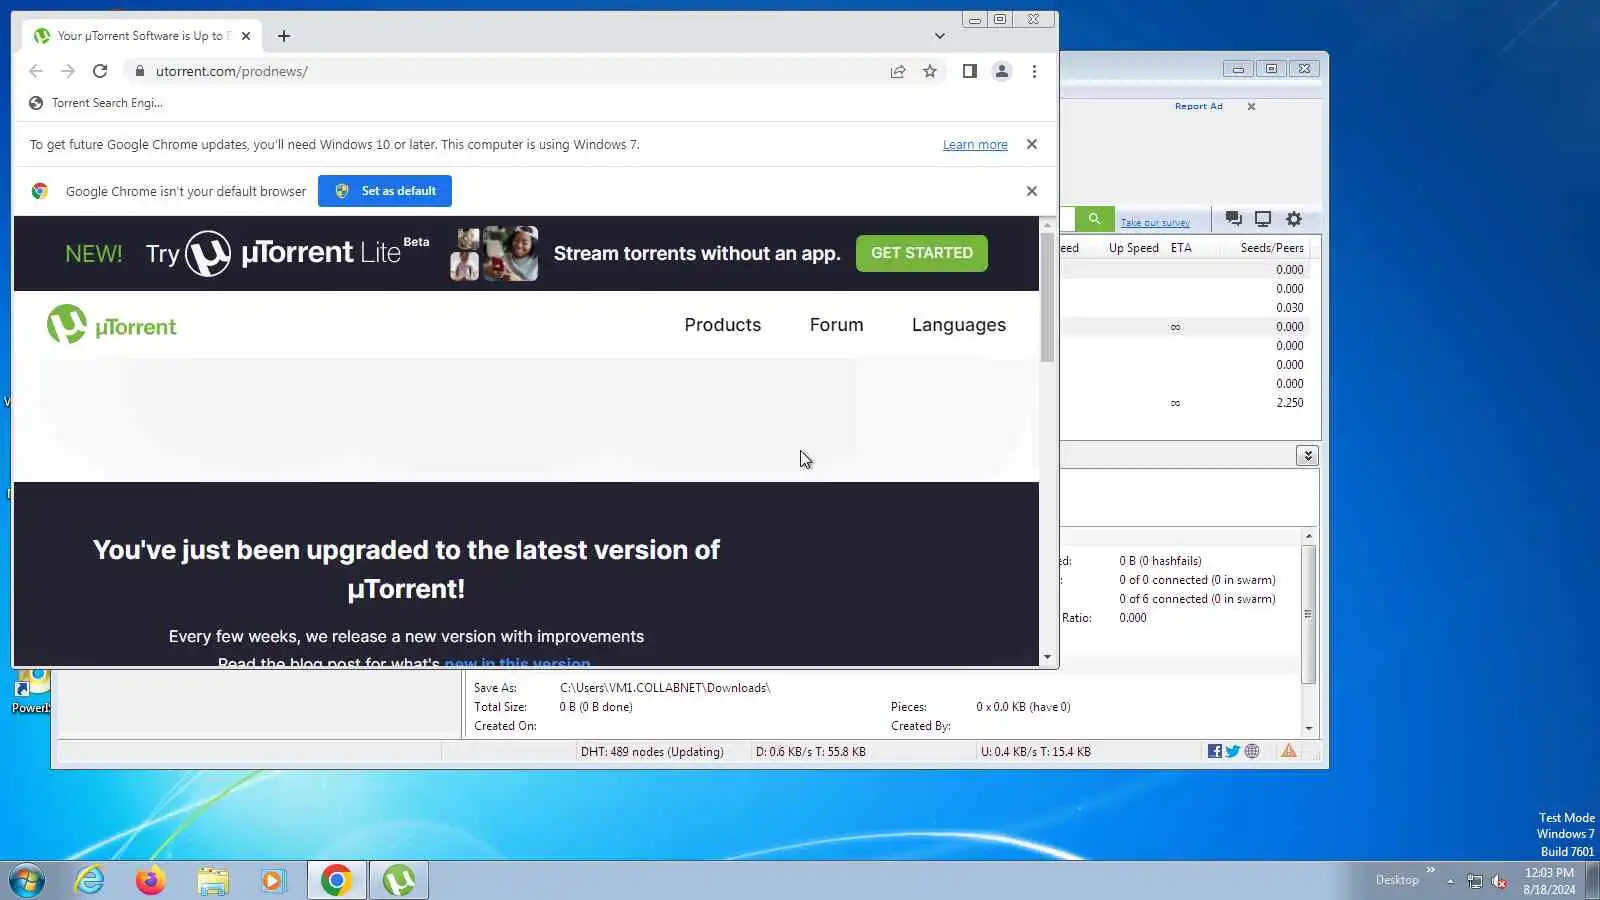
Task: Click DHT nodes status bar entry
Action: click(652, 752)
